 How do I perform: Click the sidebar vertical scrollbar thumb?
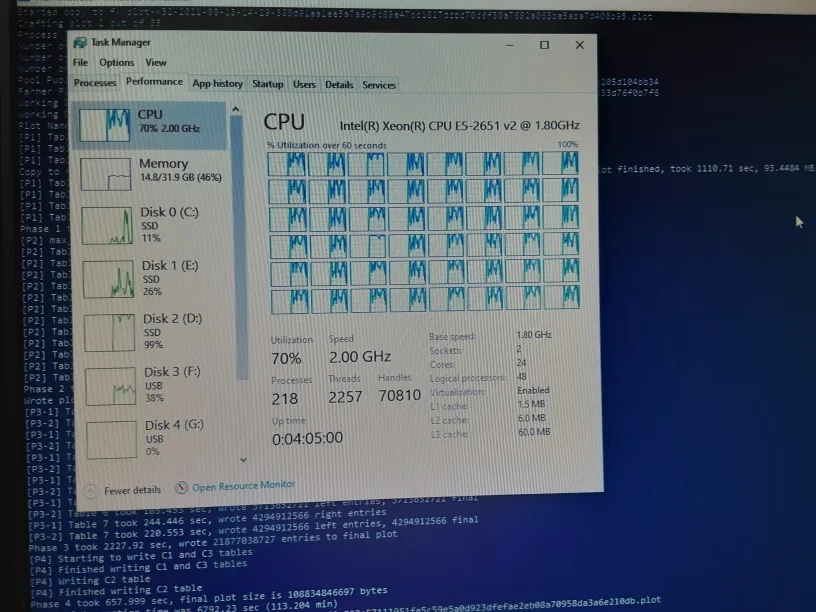click(239, 247)
